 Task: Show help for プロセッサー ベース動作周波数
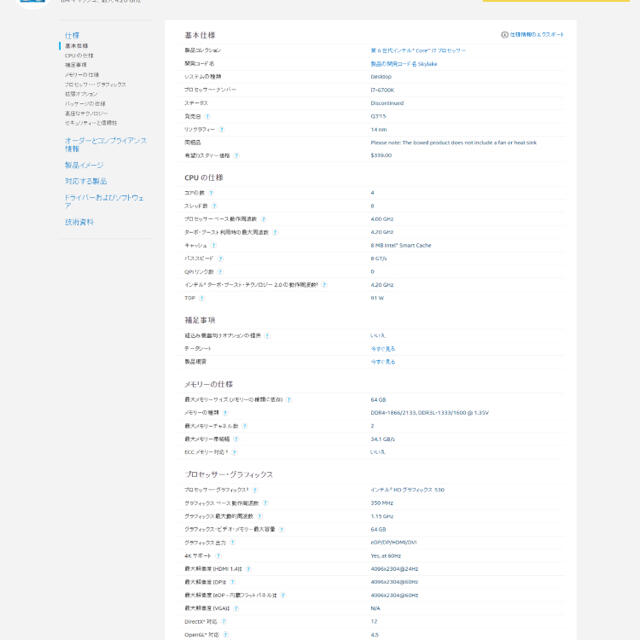point(263,219)
